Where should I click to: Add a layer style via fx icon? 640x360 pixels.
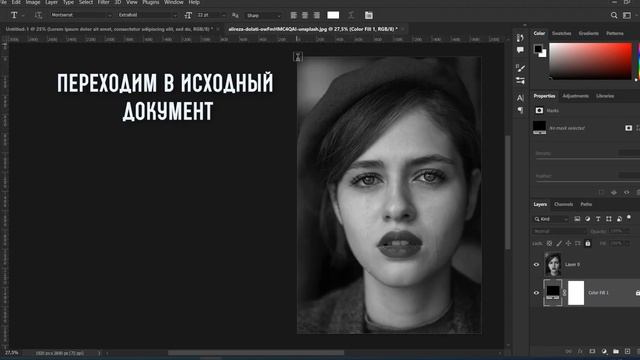(580, 351)
